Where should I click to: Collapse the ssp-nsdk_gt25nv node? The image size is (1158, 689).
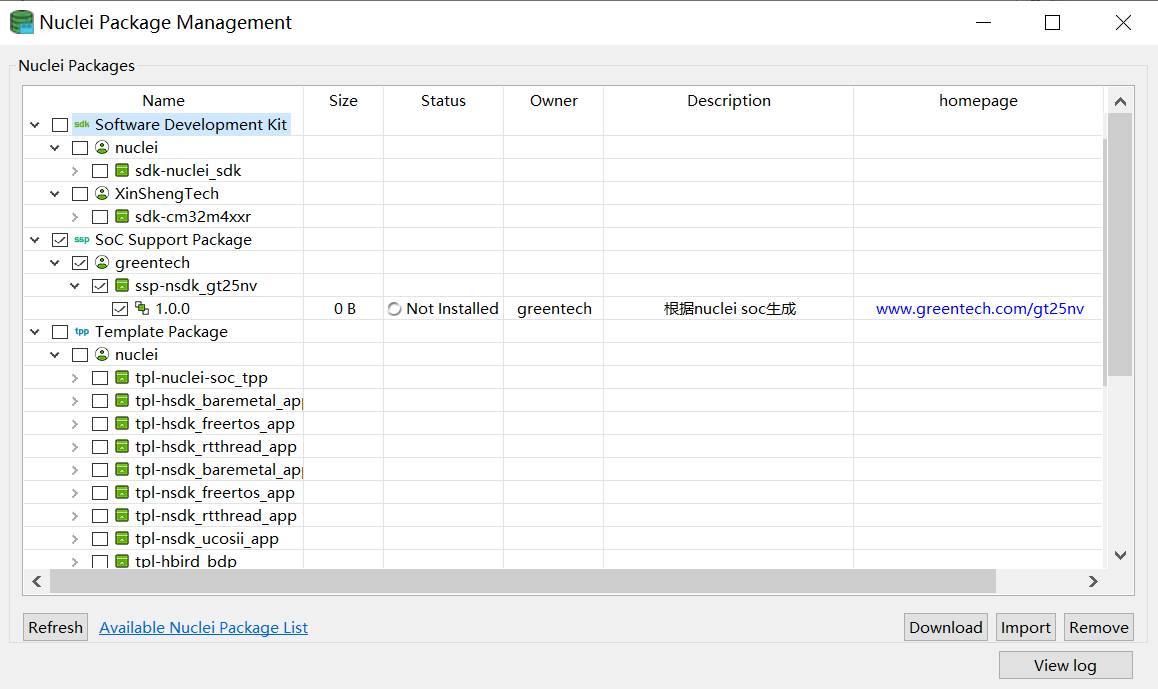75,286
